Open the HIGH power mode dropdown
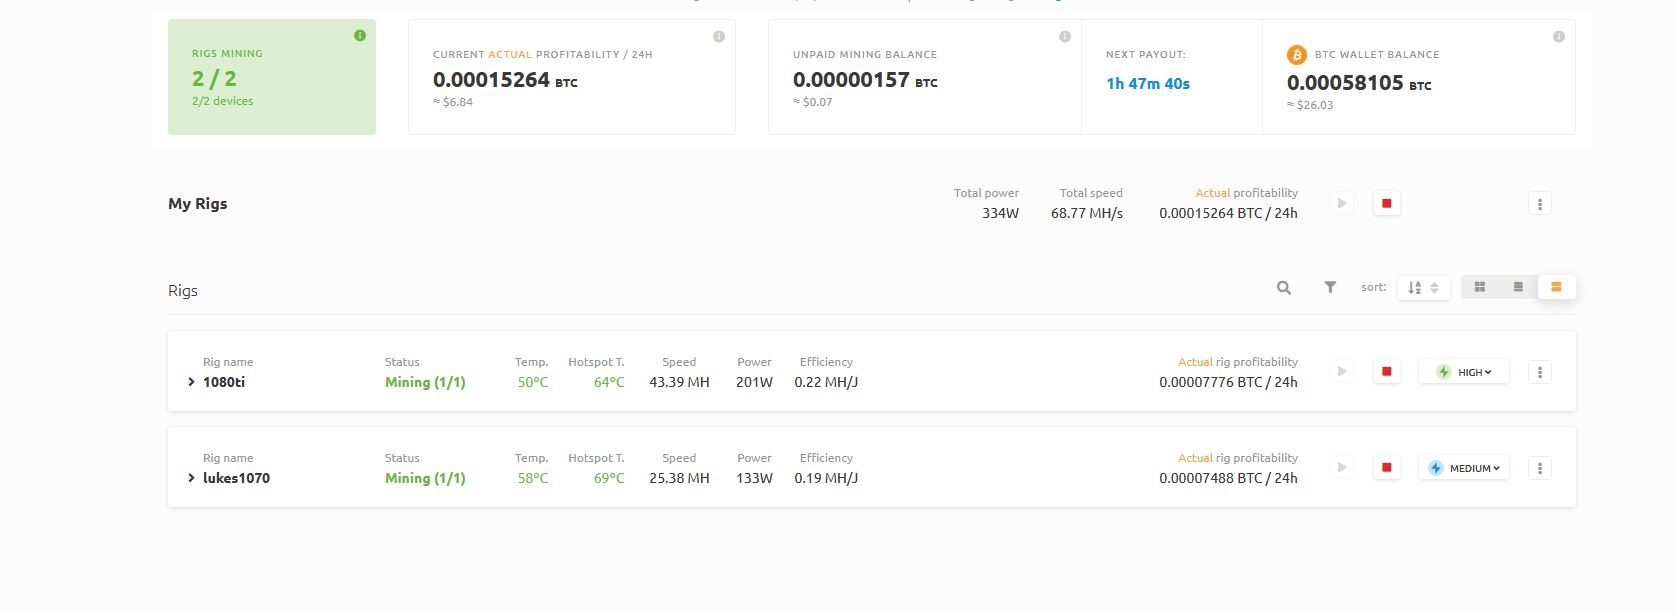Viewport: 1677px width, 614px height. click(1464, 373)
